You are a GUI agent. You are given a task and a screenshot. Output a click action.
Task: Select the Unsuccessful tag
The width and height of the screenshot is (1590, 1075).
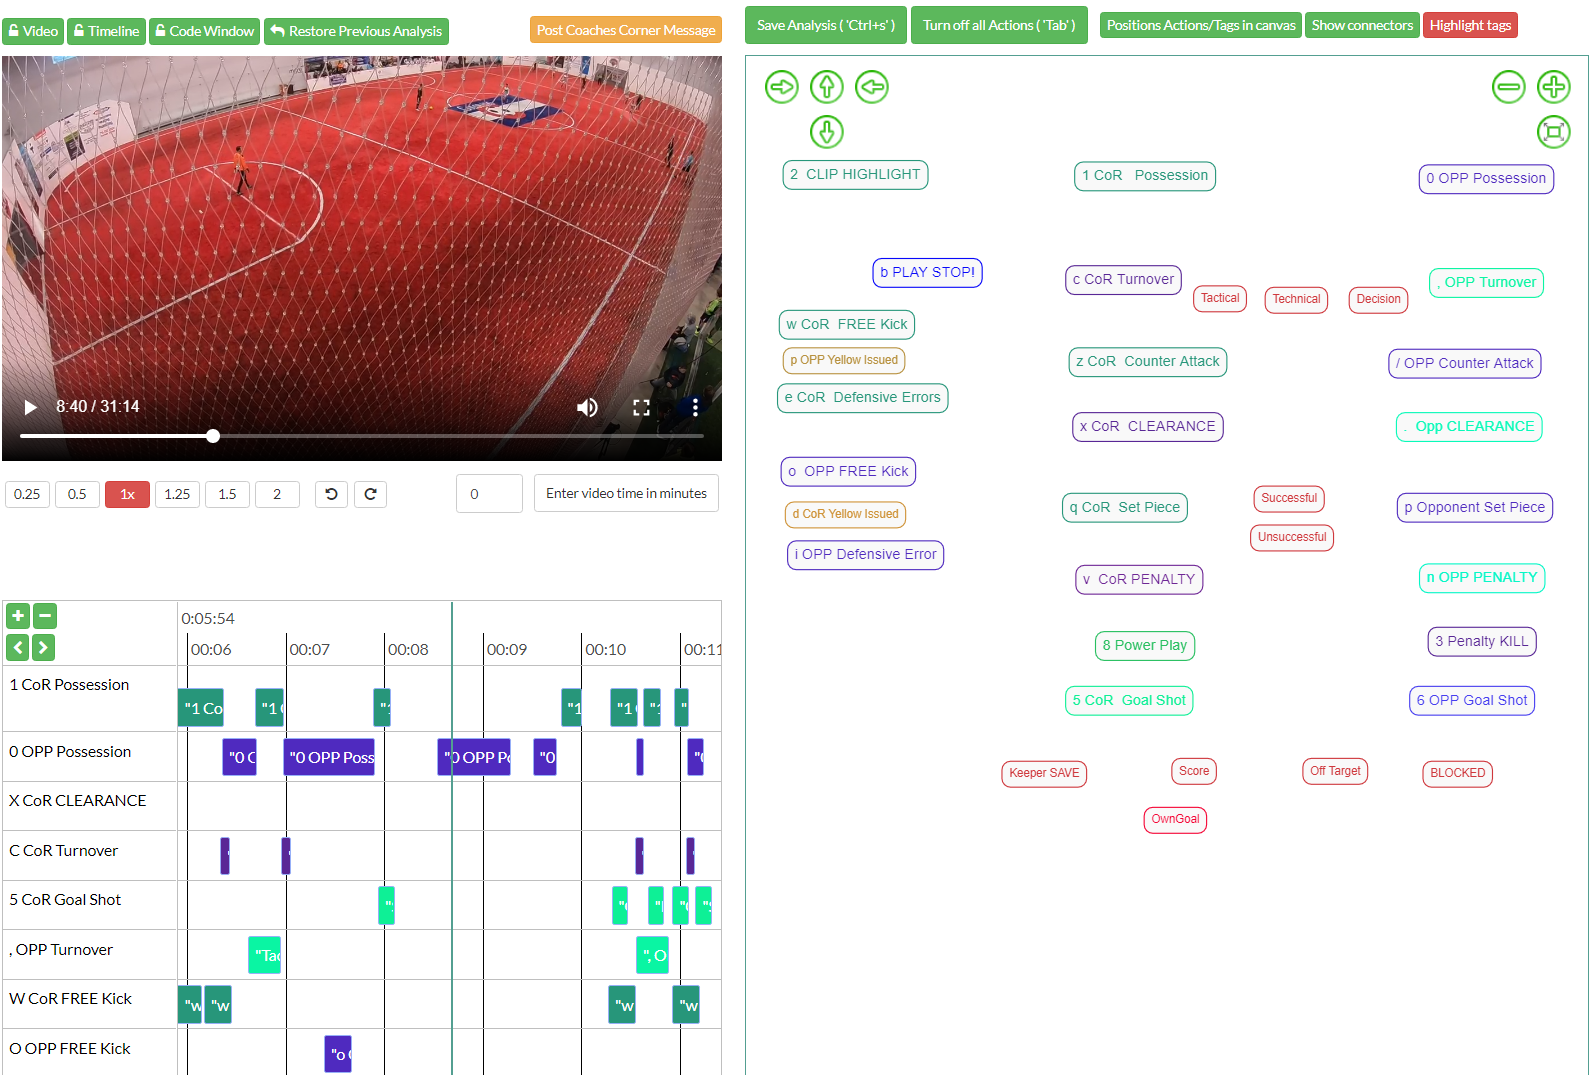click(1292, 537)
